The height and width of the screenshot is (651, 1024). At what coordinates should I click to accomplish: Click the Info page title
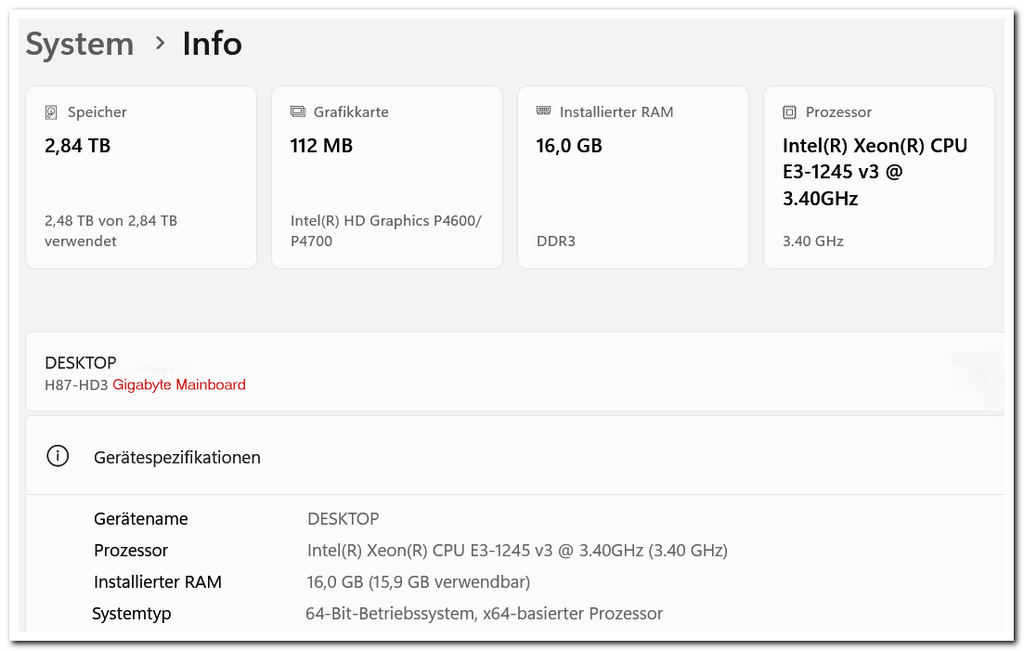(x=212, y=44)
